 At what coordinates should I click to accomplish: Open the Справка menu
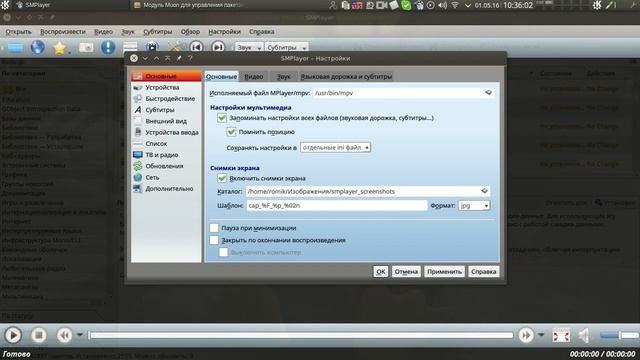[x=262, y=31]
